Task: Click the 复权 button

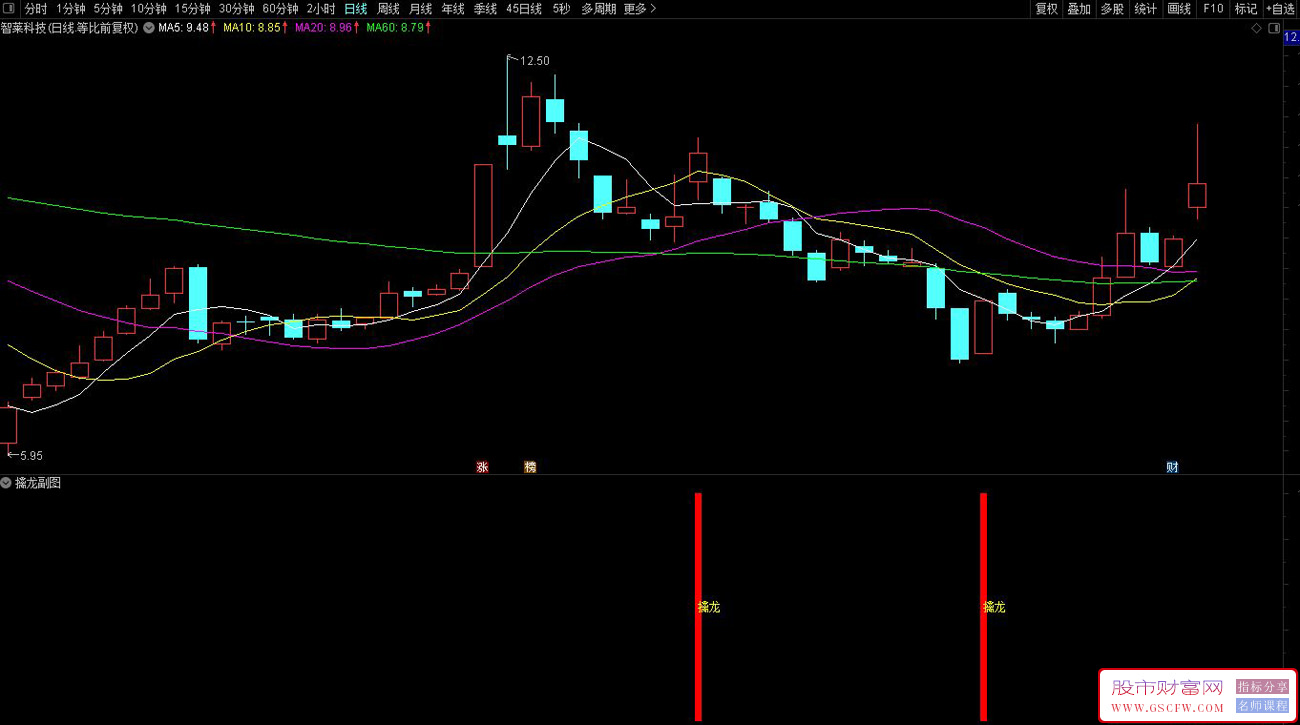Action: click(x=1046, y=9)
